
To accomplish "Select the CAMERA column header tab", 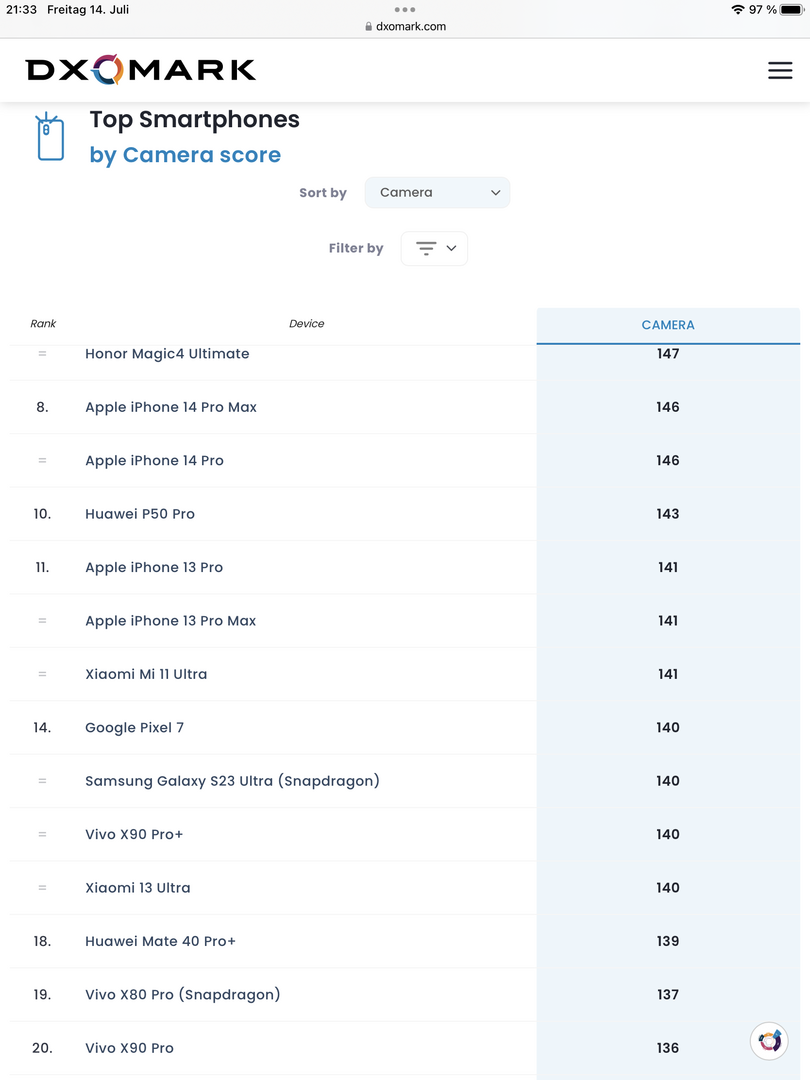I will [668, 325].
